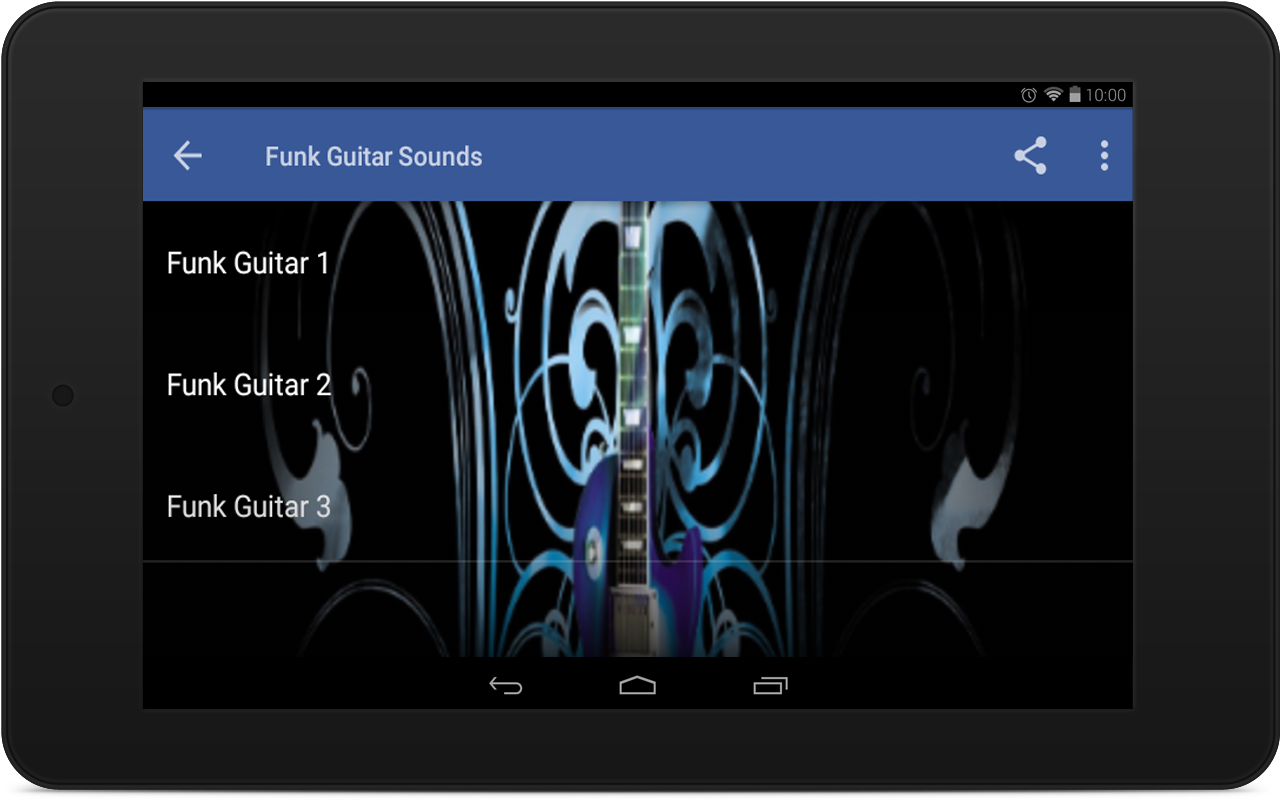The image size is (1280, 800).
Task: Tap the empty row below Funk Guitar 3
Action: (638, 609)
